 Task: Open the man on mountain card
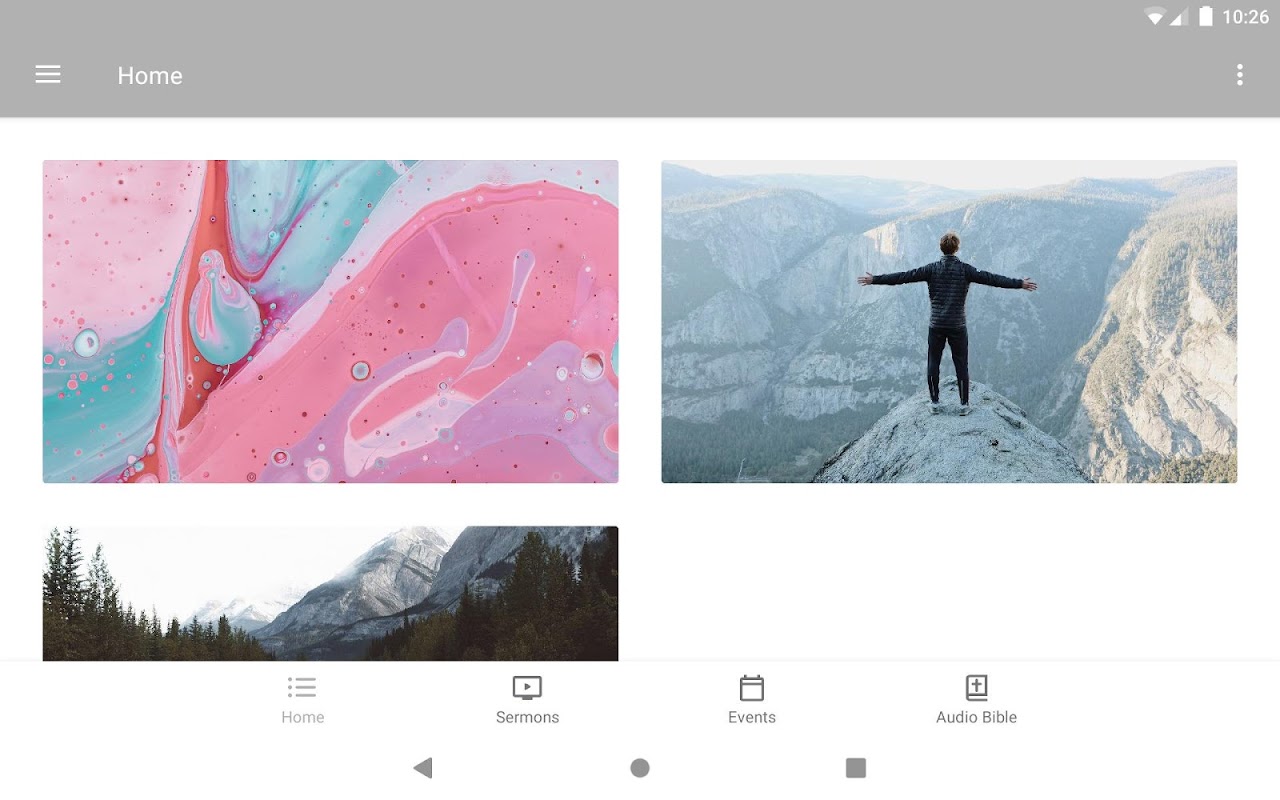point(949,321)
